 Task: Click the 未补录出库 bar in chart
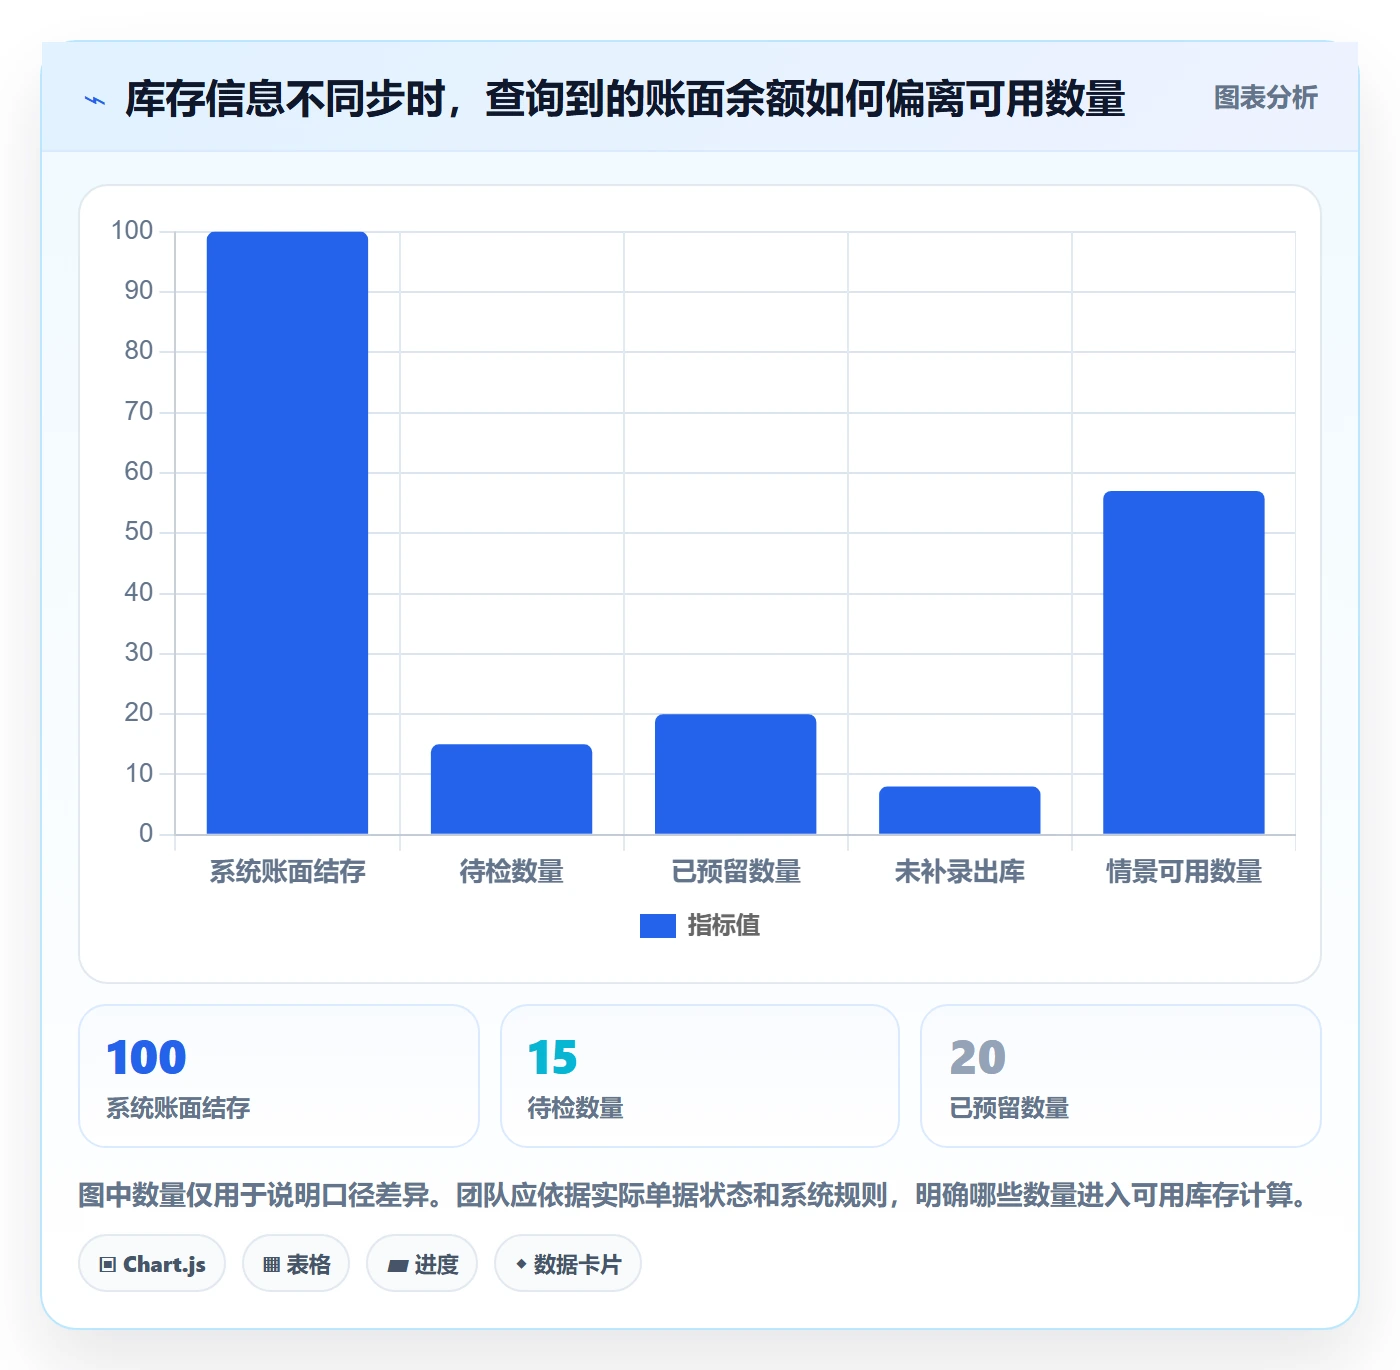[x=959, y=809]
